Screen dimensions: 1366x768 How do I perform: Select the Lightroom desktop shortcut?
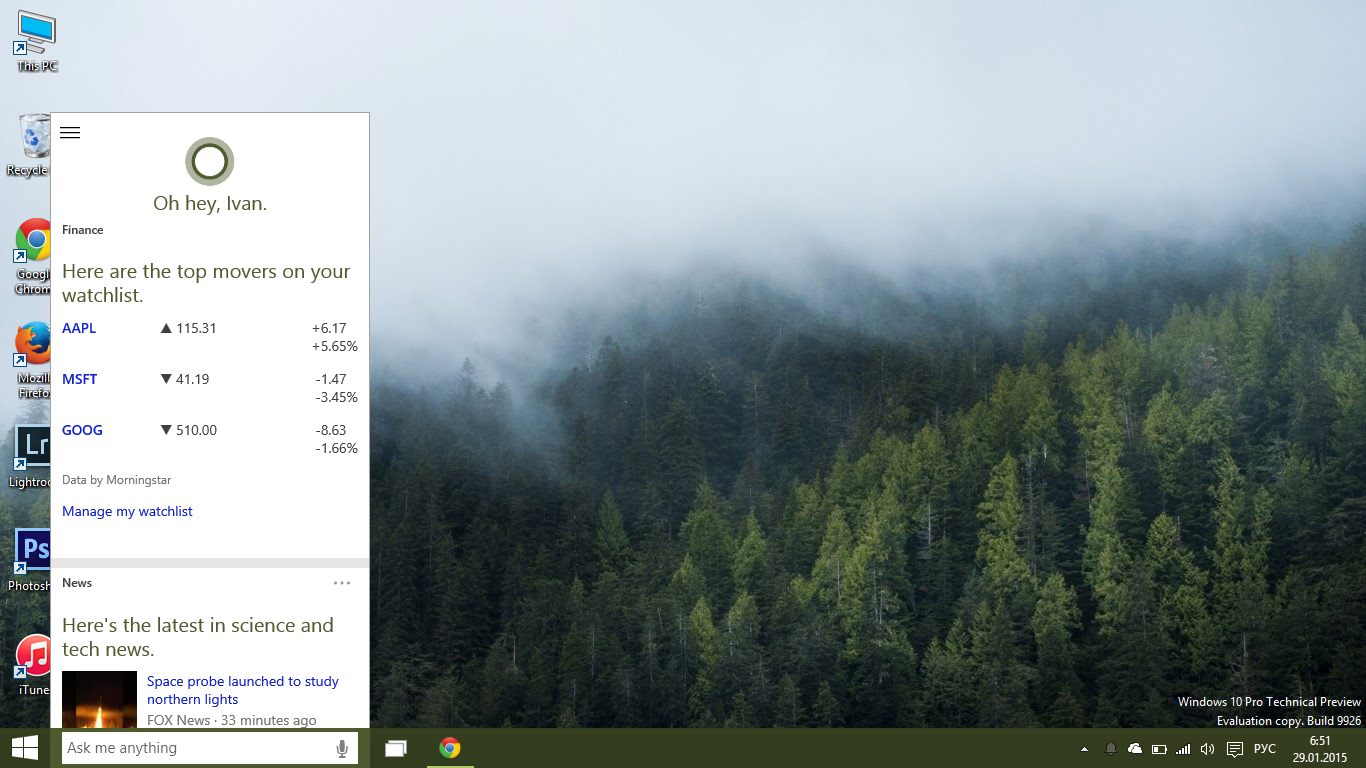pyautogui.click(x=31, y=457)
